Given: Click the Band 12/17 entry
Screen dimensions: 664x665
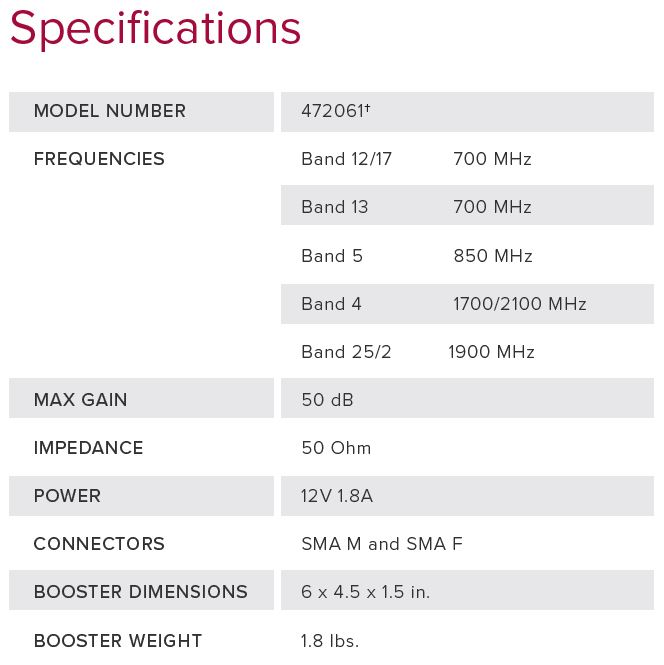Looking at the screenshot, I should [346, 159].
